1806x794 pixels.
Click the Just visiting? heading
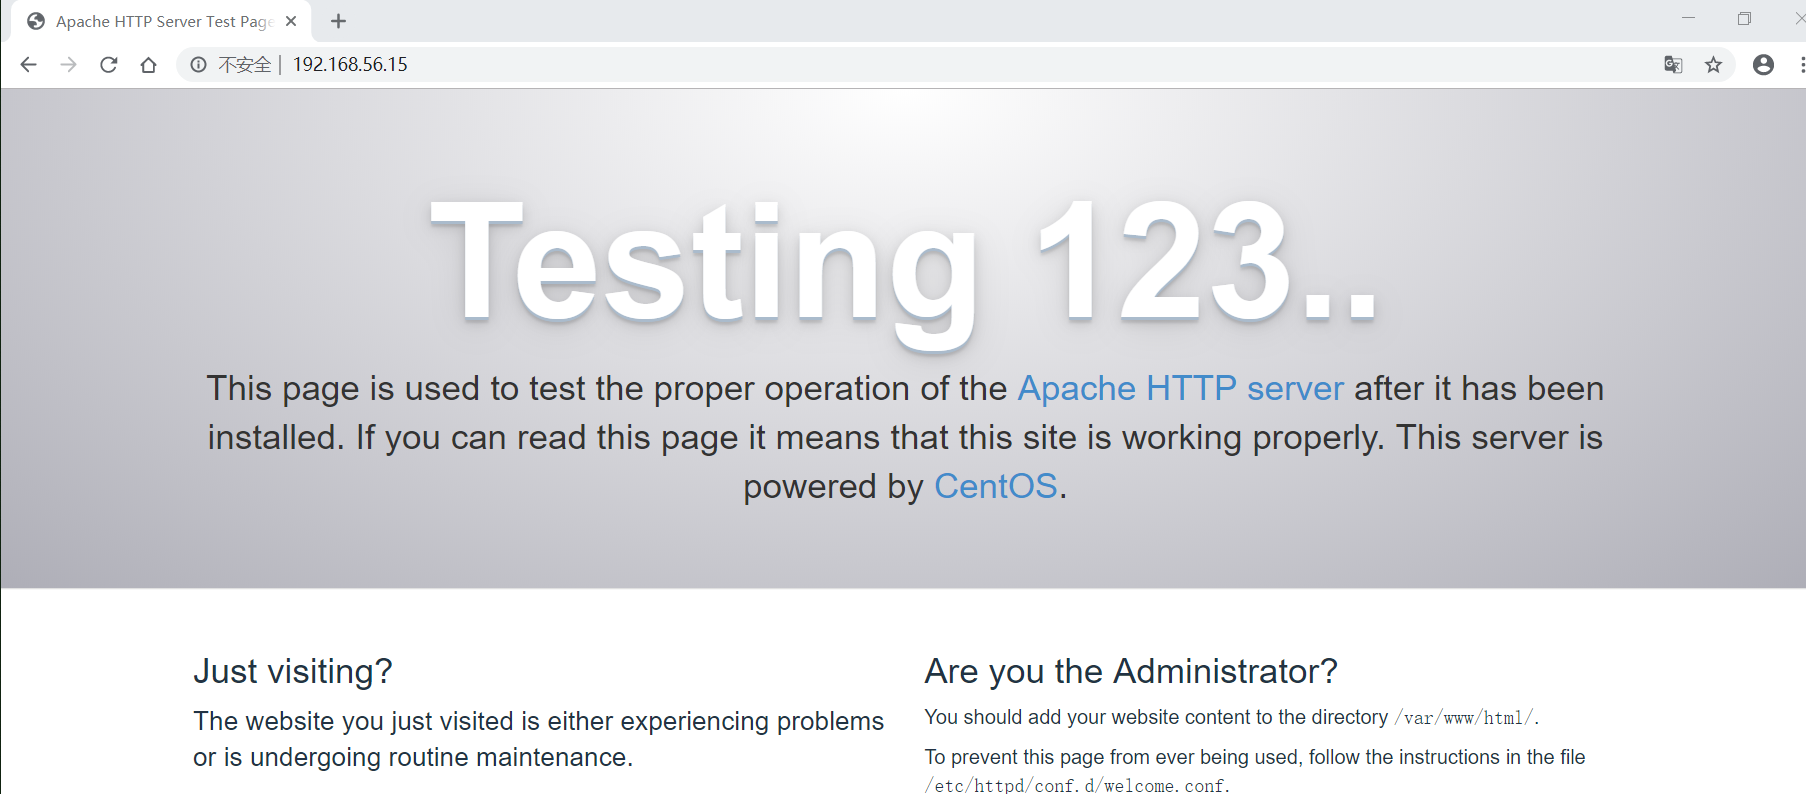[293, 671]
